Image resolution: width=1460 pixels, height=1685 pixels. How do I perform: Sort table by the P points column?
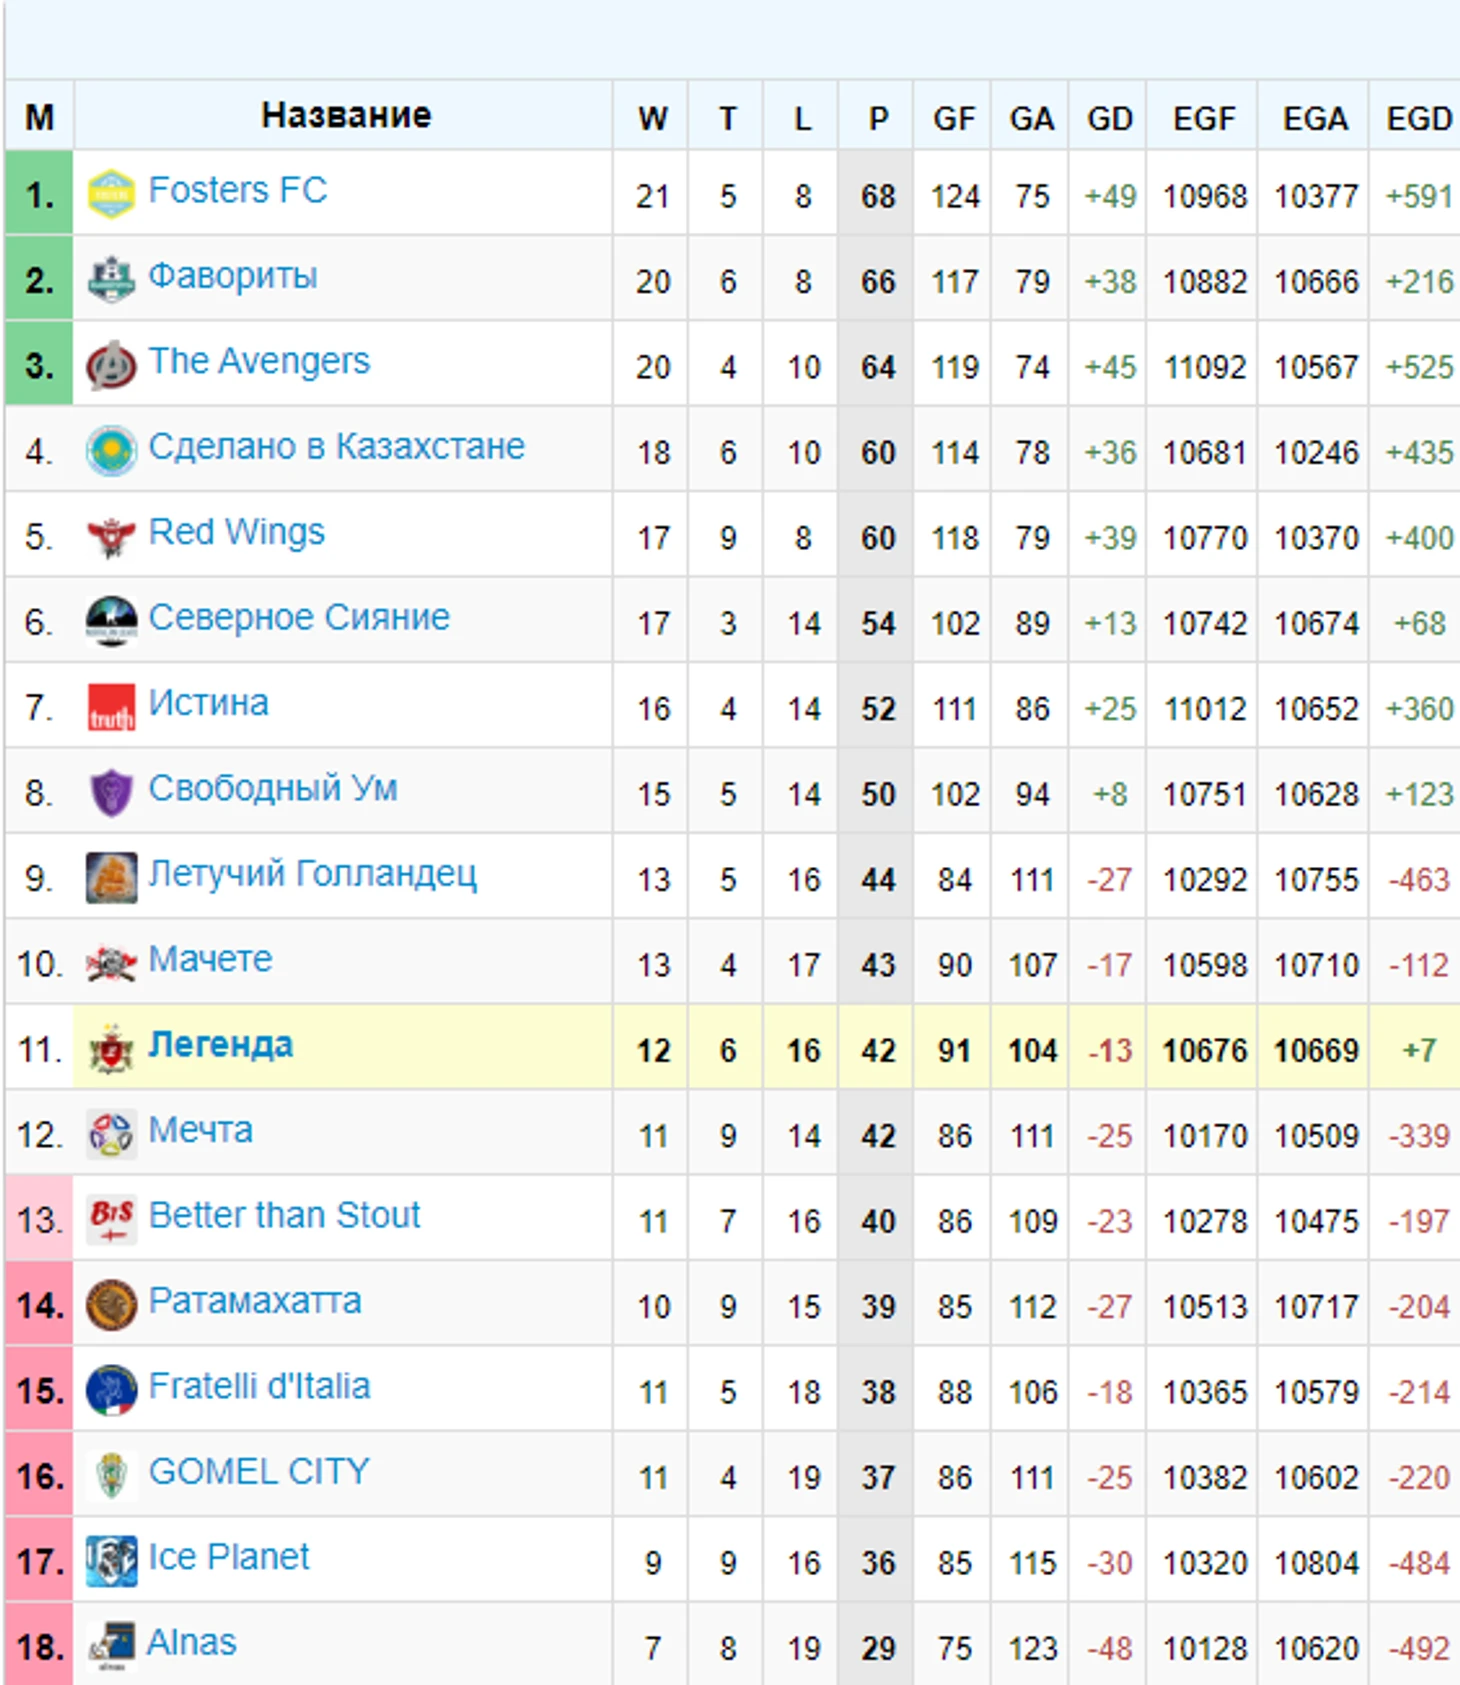point(877,118)
